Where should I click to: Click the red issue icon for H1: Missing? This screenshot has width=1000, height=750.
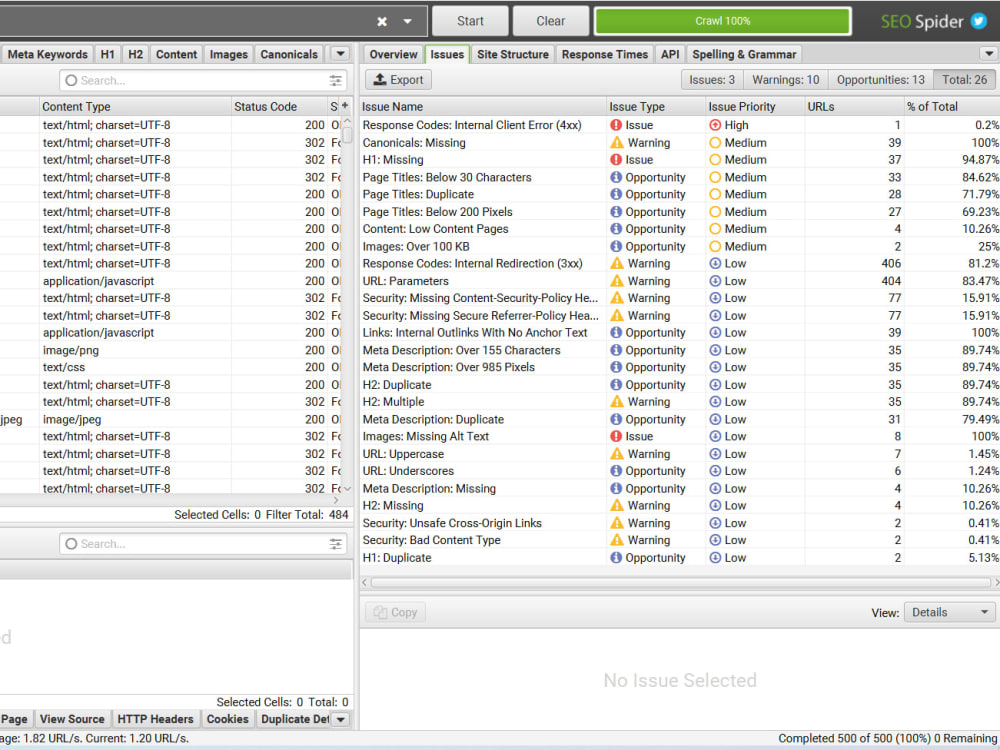coord(616,159)
